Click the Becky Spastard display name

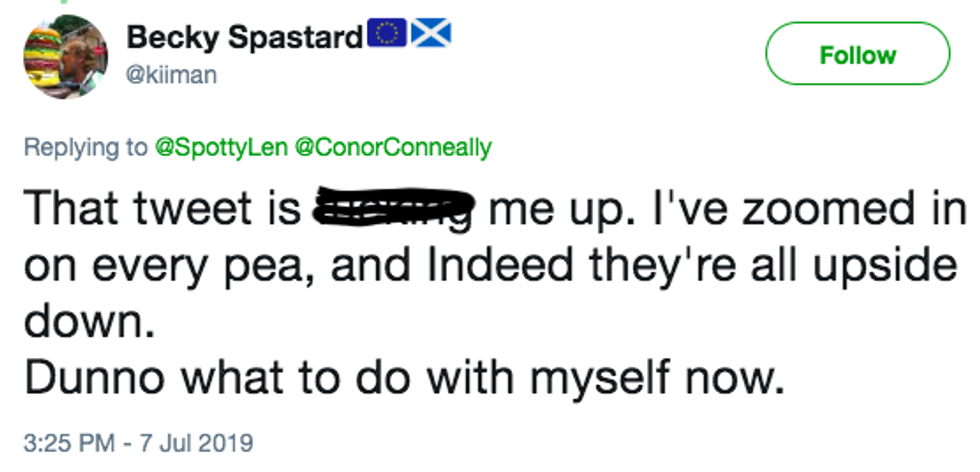[244, 39]
